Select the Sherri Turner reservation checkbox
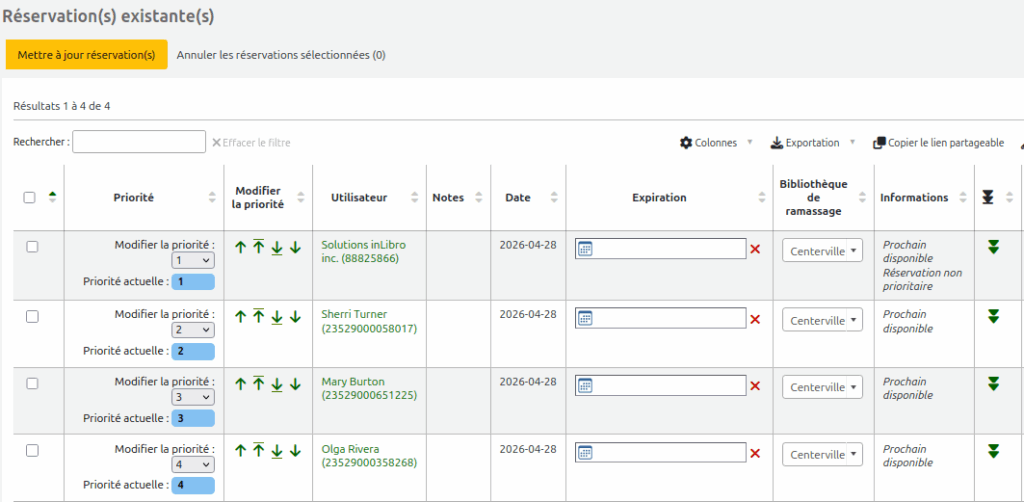Viewport: 1024px width, 502px height. click(x=32, y=316)
